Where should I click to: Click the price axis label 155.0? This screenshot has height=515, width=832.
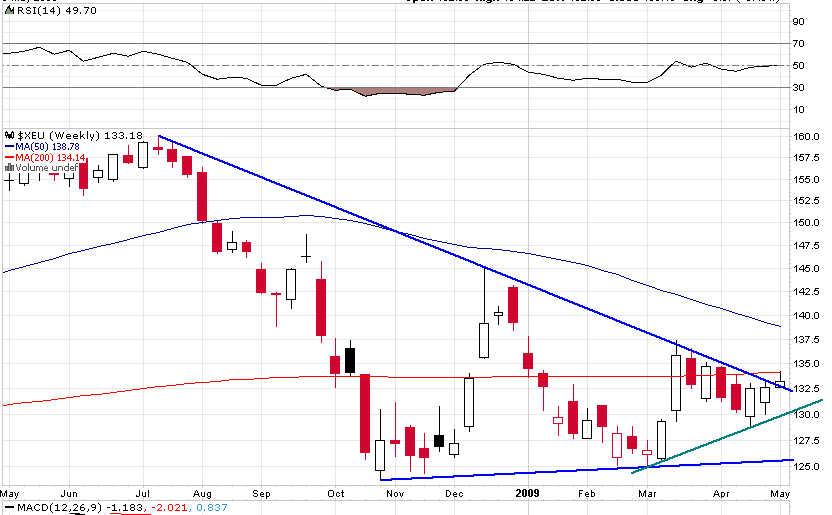(807, 180)
